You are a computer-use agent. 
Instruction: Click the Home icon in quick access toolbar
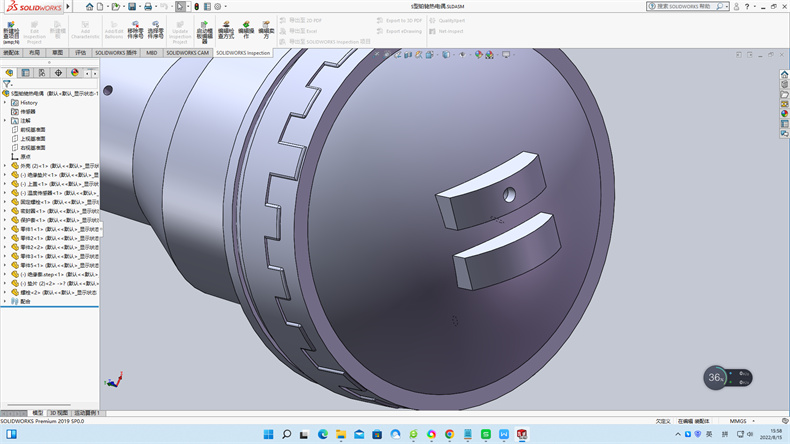pyautogui.click(x=89, y=6)
